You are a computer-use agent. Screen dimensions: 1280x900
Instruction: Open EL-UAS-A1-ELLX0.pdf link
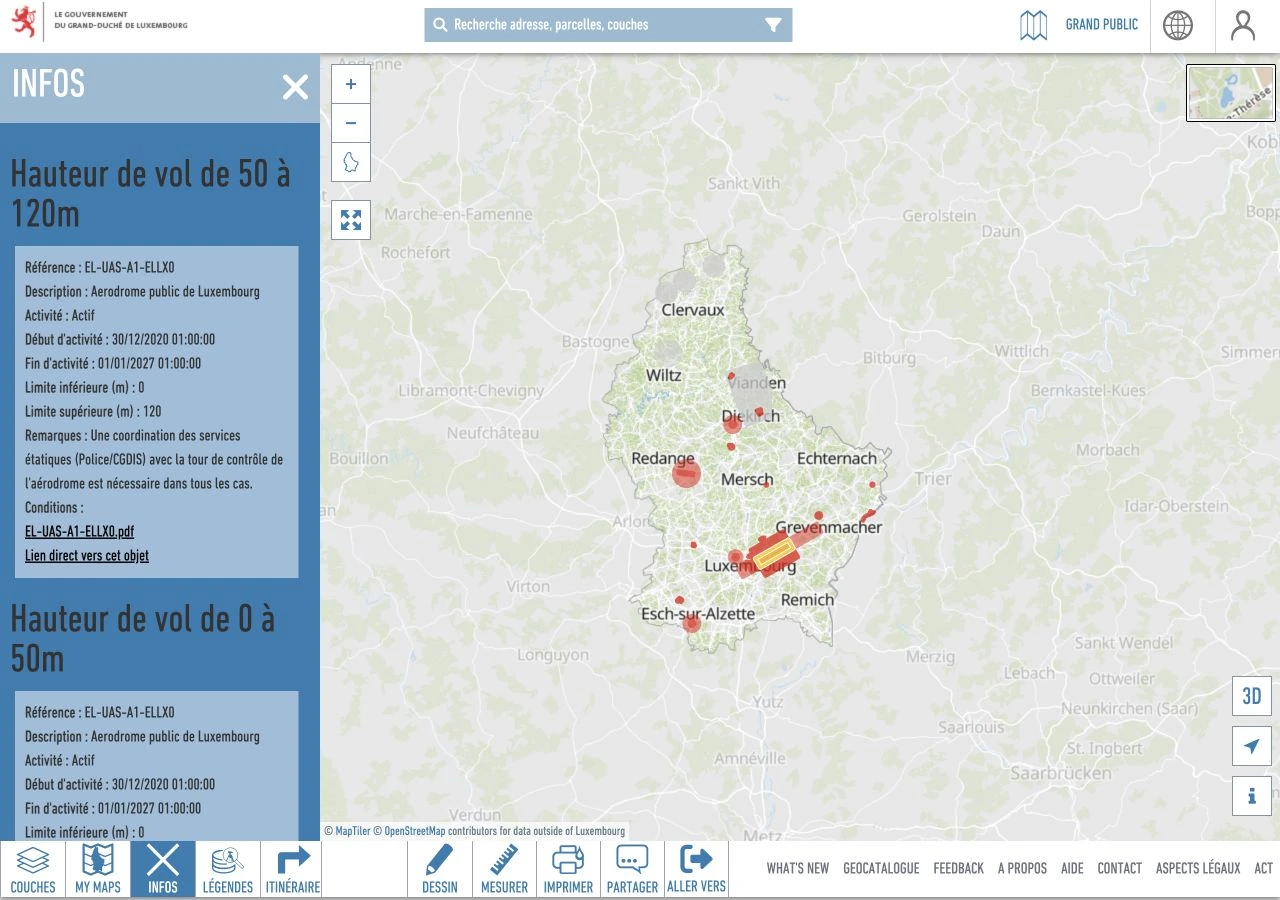tap(79, 532)
